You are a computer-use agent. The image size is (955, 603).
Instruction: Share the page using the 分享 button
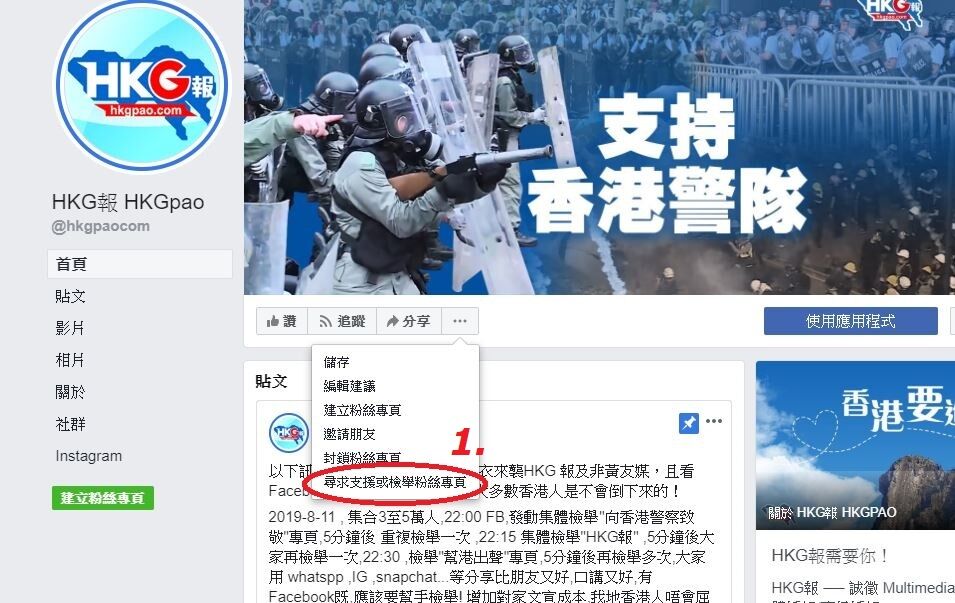pos(409,321)
